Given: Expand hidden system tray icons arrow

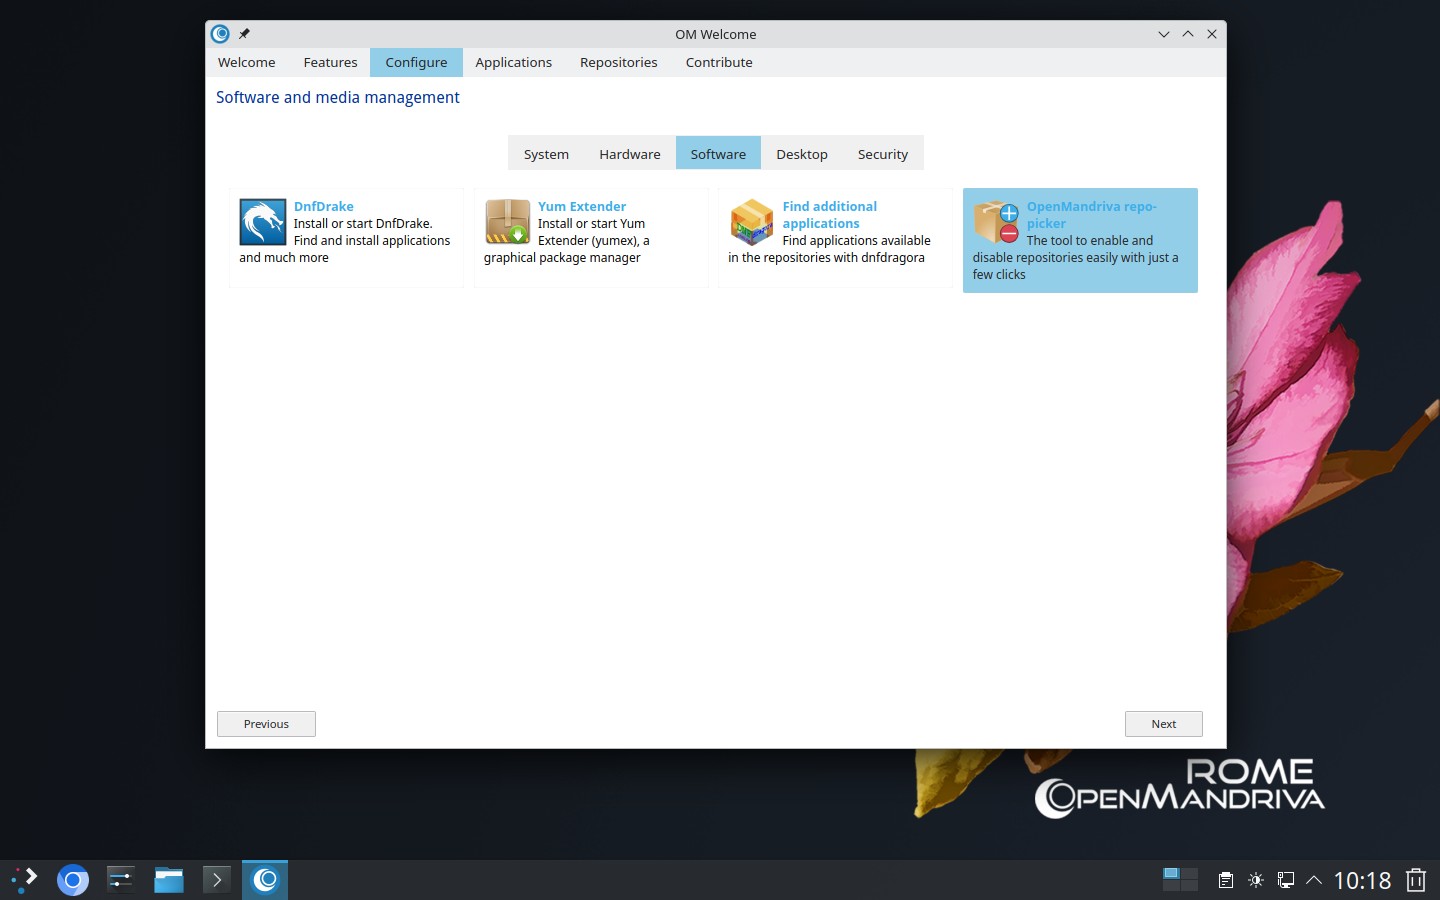Looking at the screenshot, I should coord(1314,880).
